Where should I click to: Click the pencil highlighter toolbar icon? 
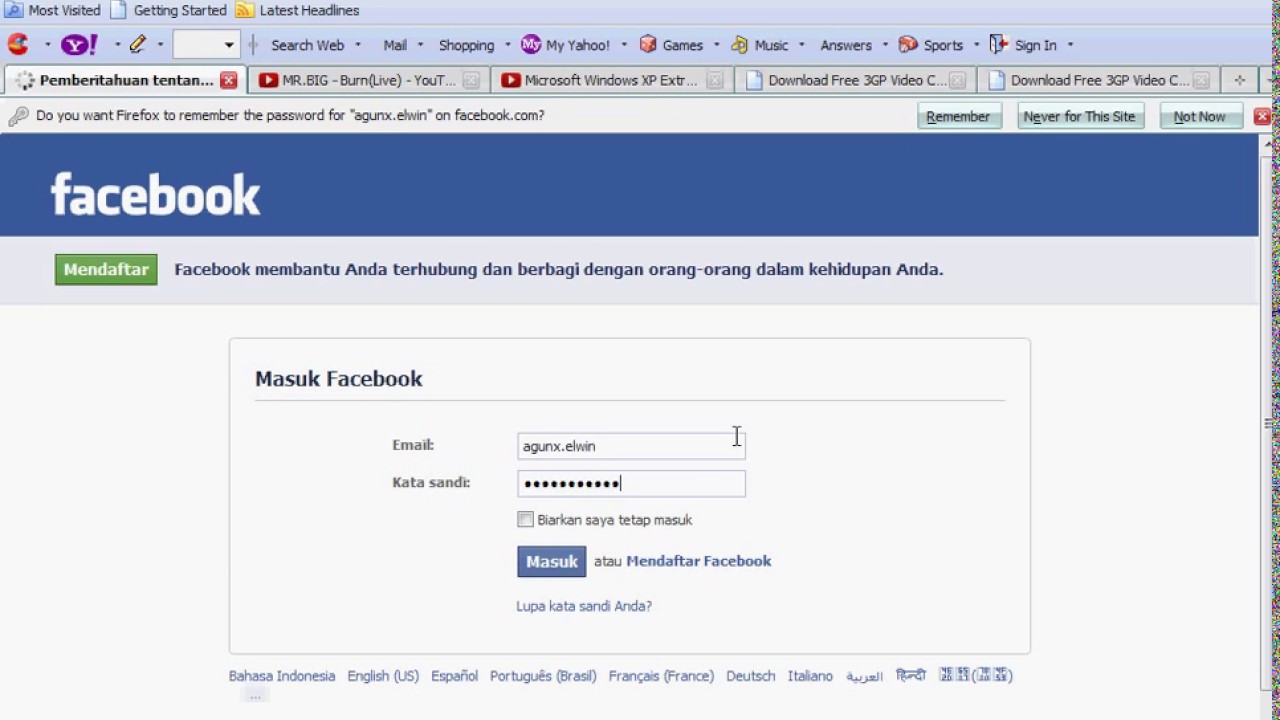[138, 44]
